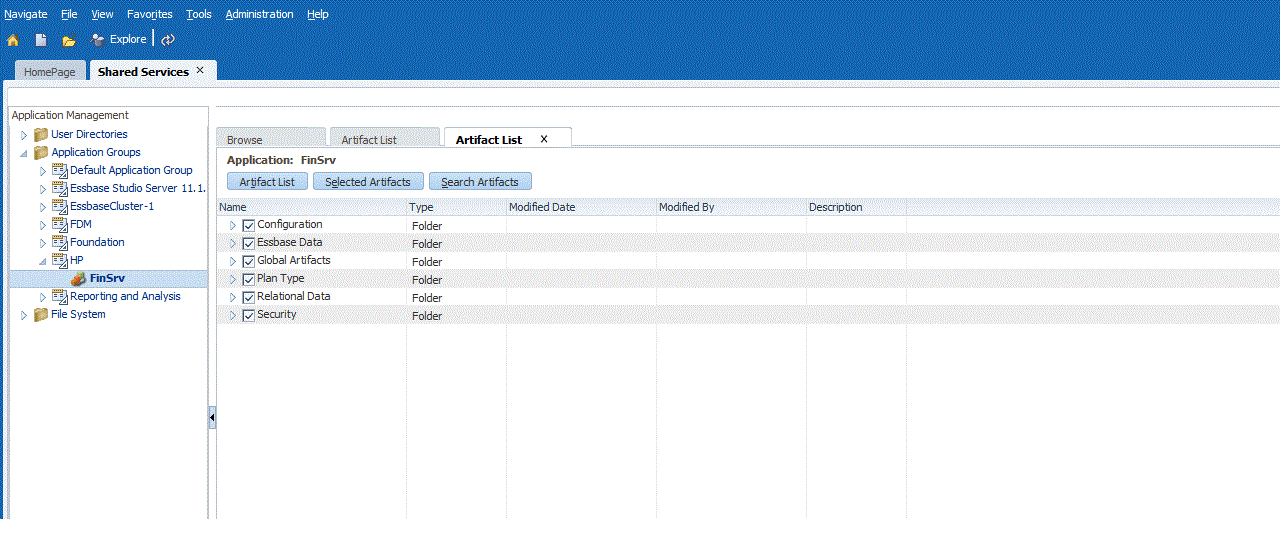The image size is (1280, 540).
Task: Click the FinSrv application icon
Action: [x=78, y=279]
